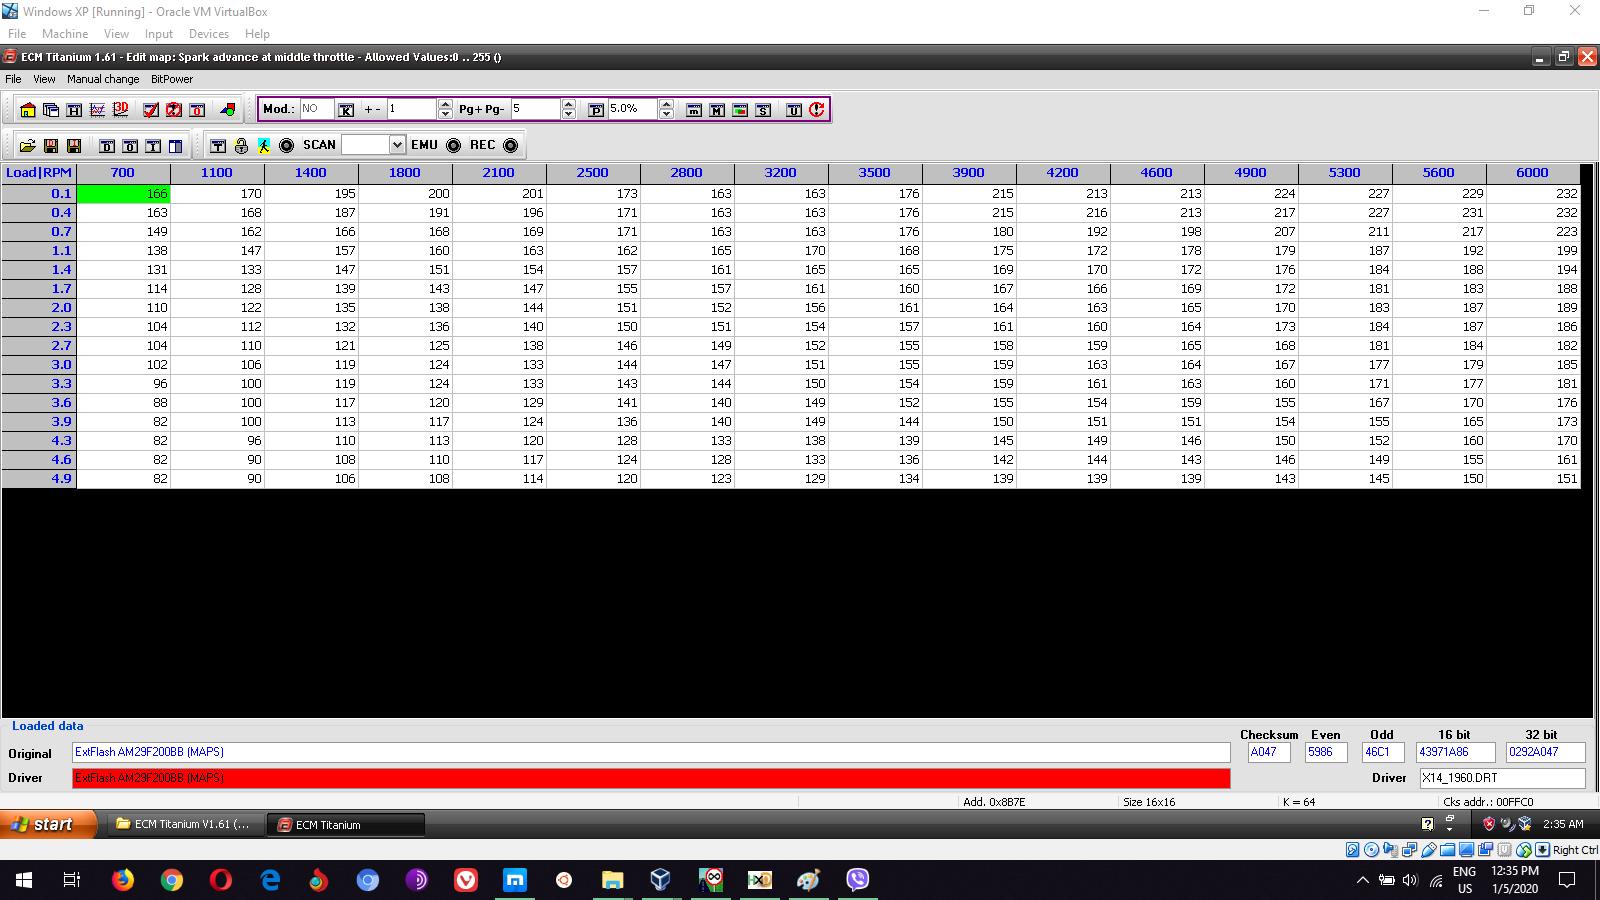The width and height of the screenshot is (1600, 900).
Task: Click the padlock lock icon
Action: click(x=241, y=146)
